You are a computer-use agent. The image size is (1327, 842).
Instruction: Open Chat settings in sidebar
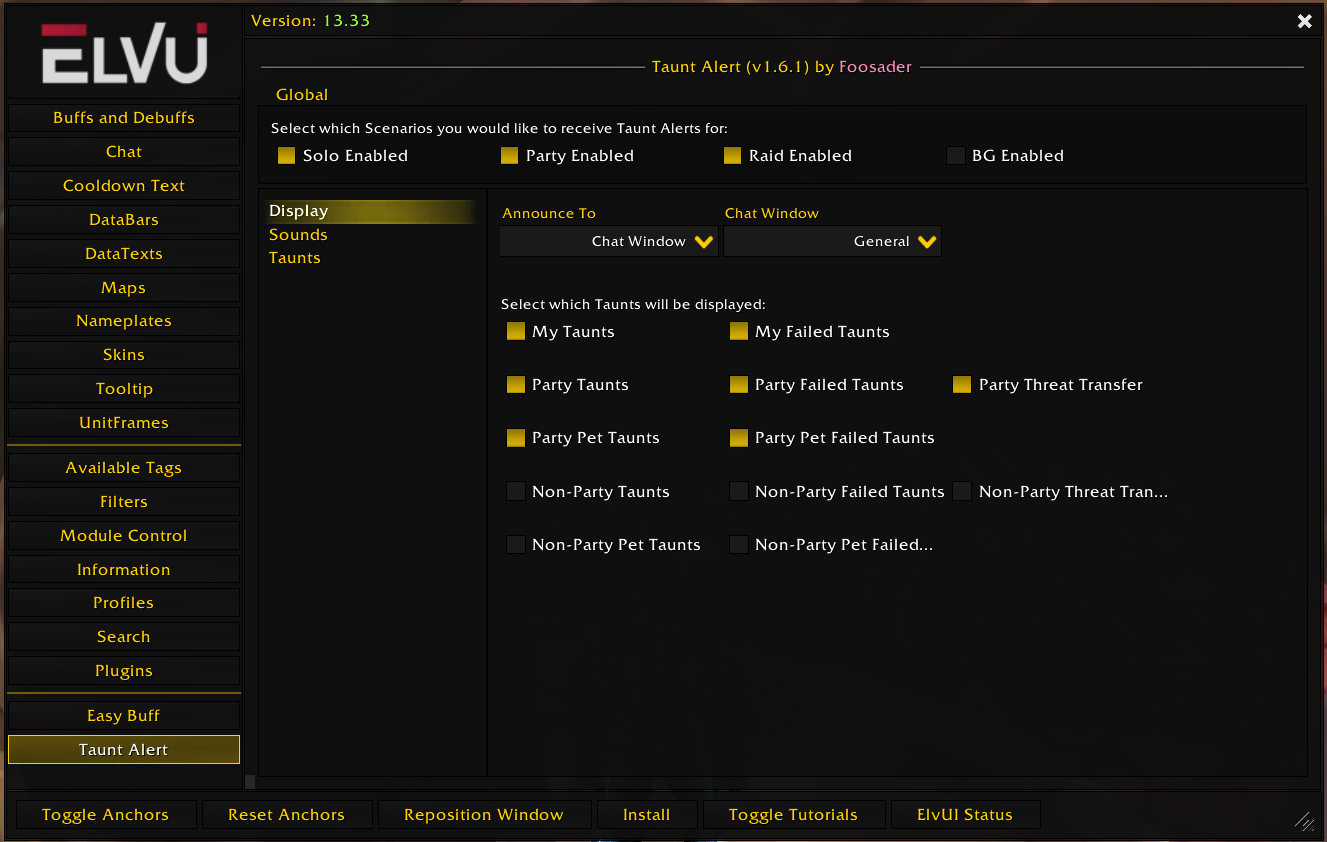124,152
